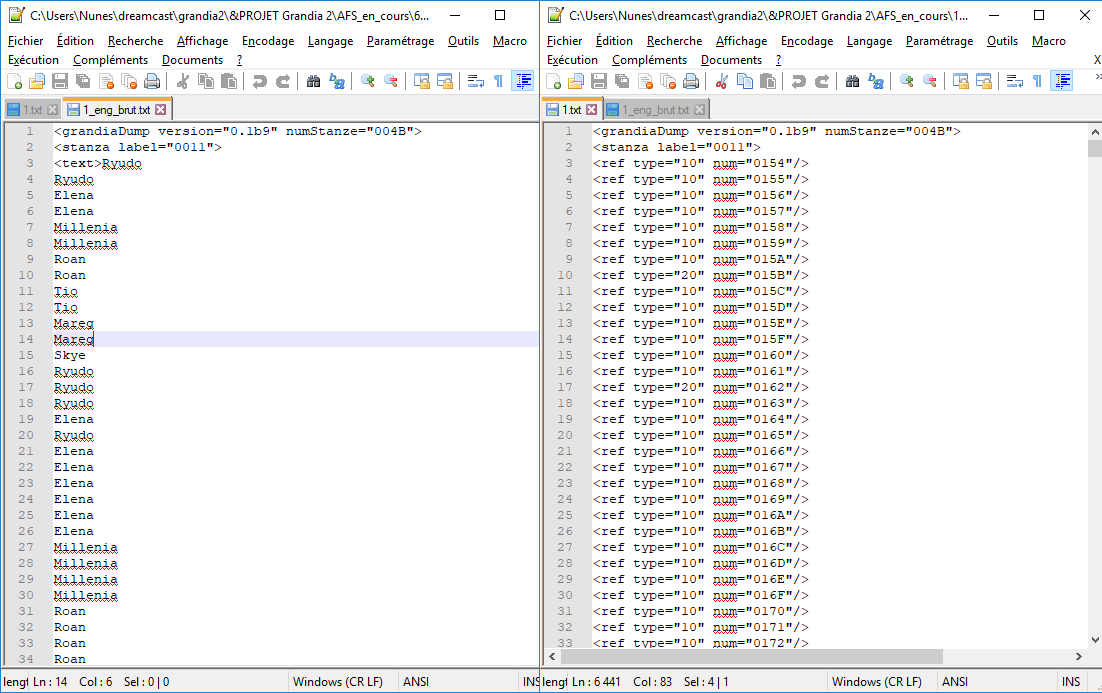Toggle indent guide in left window toolbar
The height and width of the screenshot is (693, 1102).
tap(523, 82)
